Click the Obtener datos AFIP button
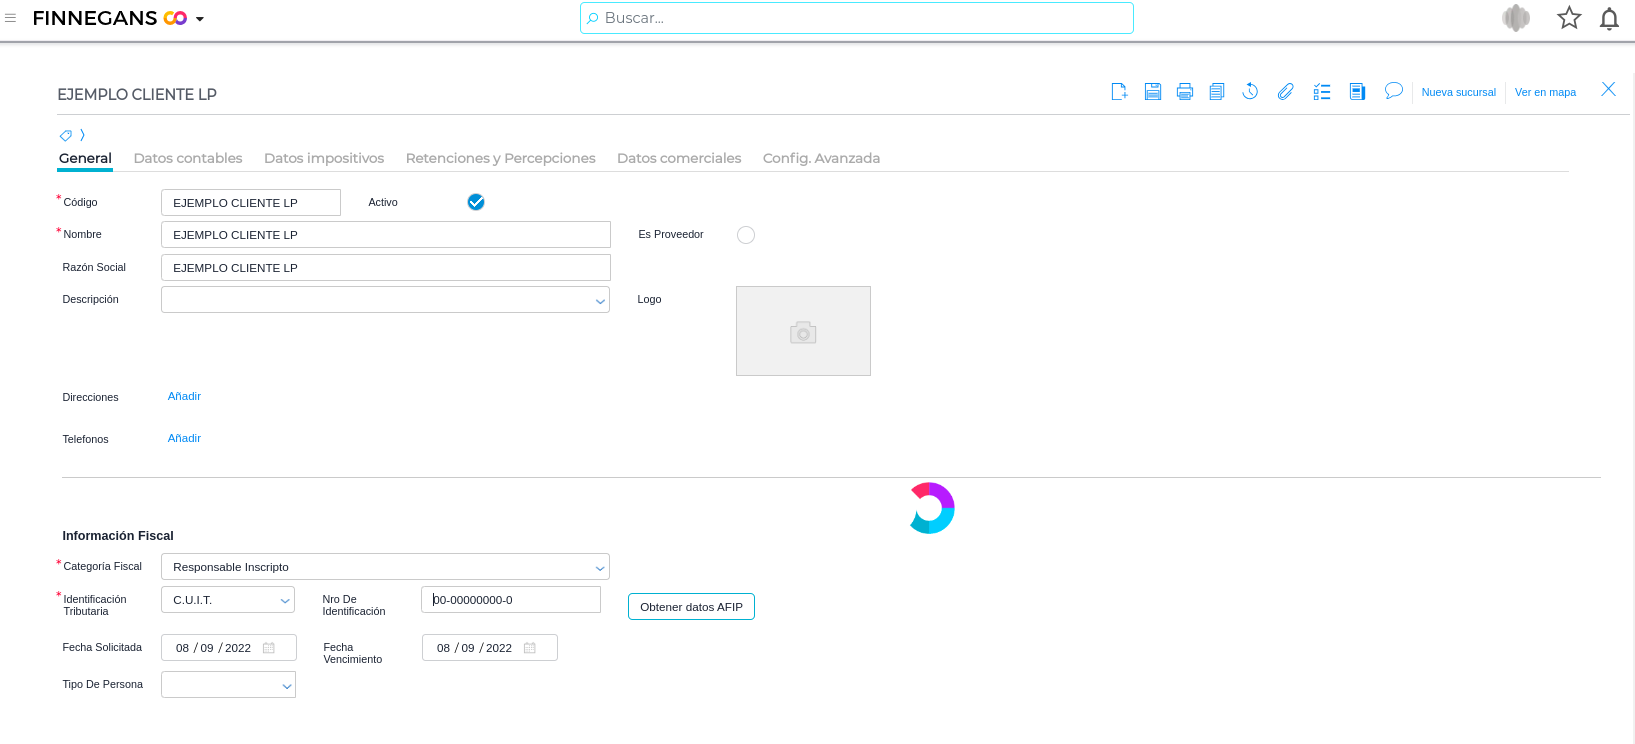This screenshot has height=744, width=1635. pyautogui.click(x=691, y=607)
